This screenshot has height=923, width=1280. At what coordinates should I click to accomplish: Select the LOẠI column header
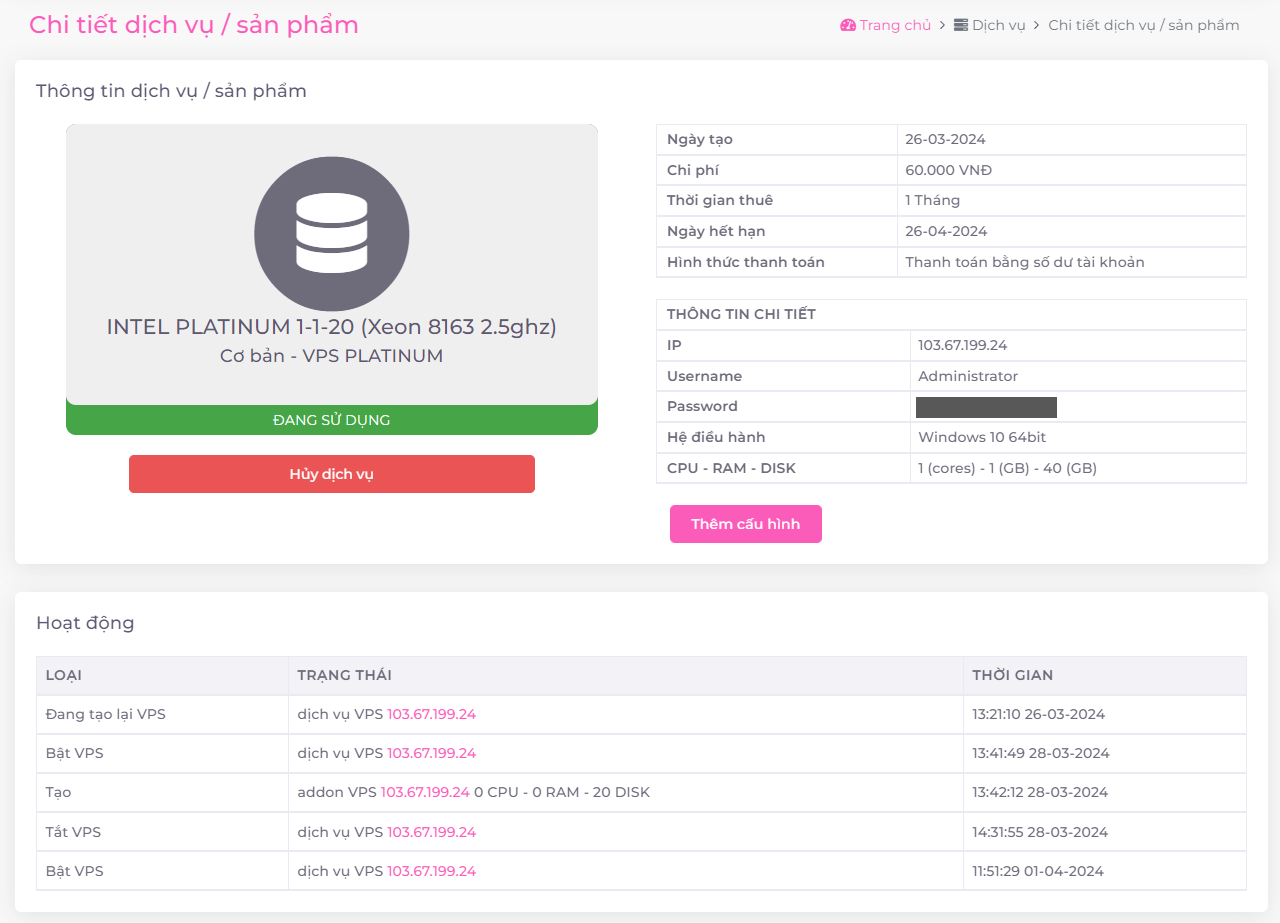66,675
